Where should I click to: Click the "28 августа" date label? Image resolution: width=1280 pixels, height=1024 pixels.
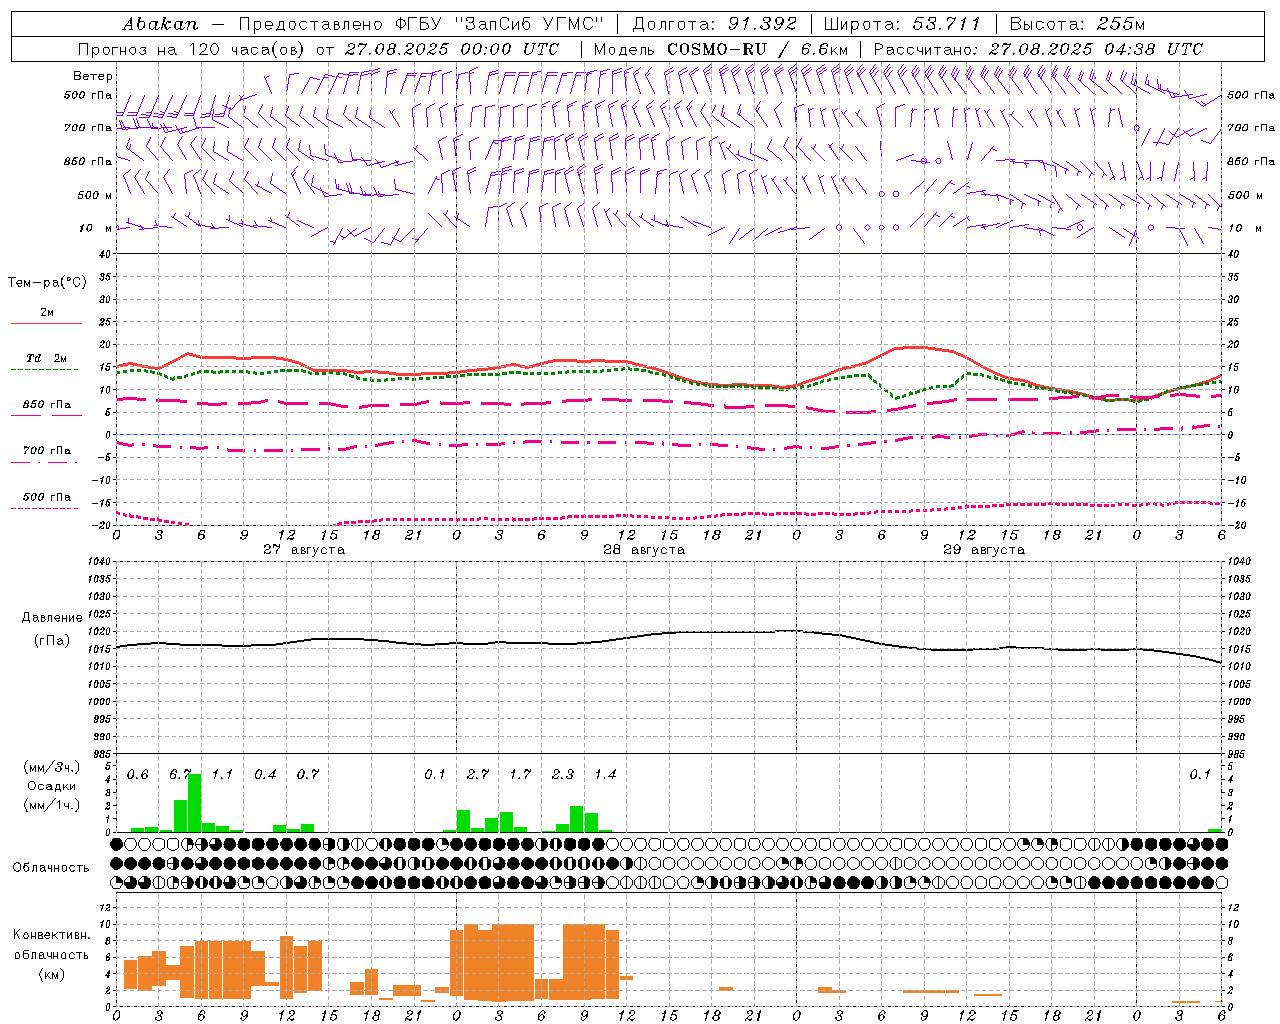click(x=644, y=550)
